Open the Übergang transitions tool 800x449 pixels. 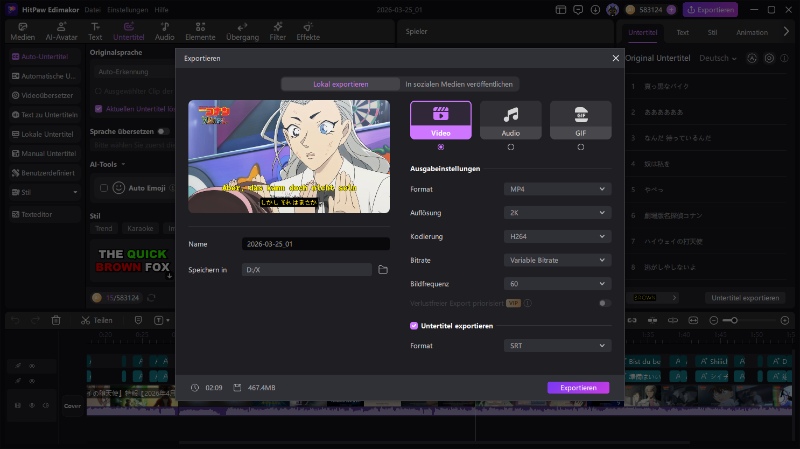[242, 32]
